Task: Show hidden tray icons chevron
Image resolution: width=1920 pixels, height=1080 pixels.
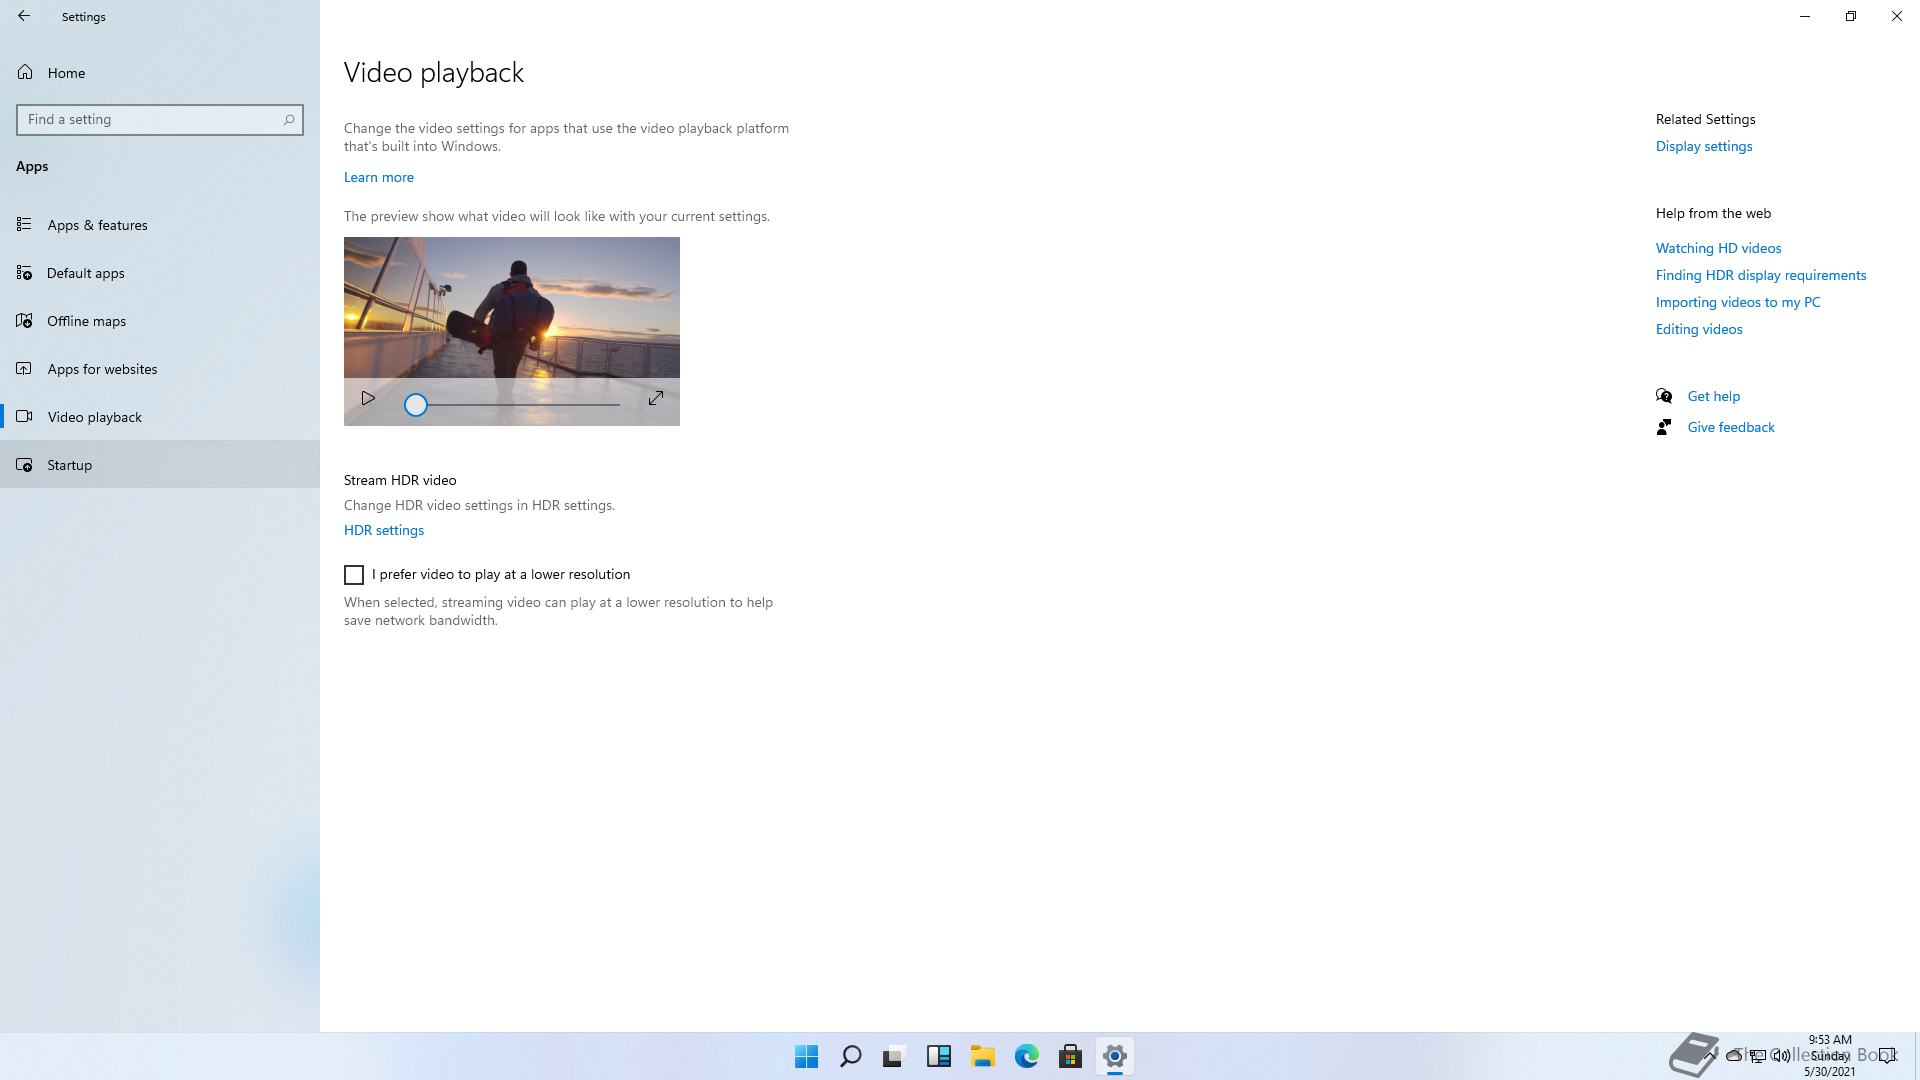Action: coord(1711,1055)
